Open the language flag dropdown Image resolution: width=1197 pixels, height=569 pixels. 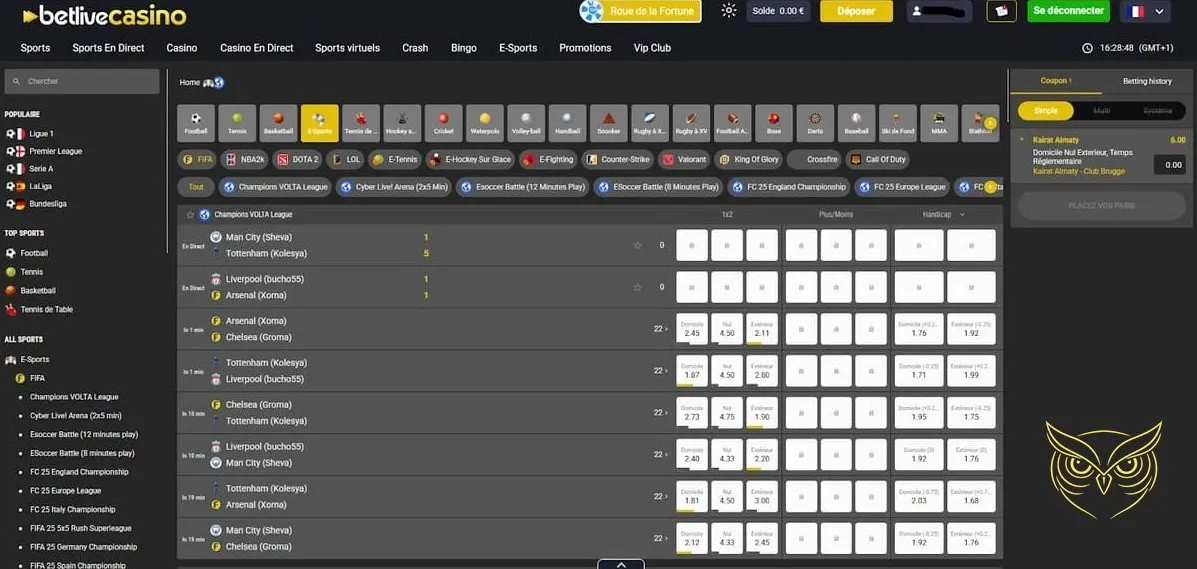click(1145, 11)
